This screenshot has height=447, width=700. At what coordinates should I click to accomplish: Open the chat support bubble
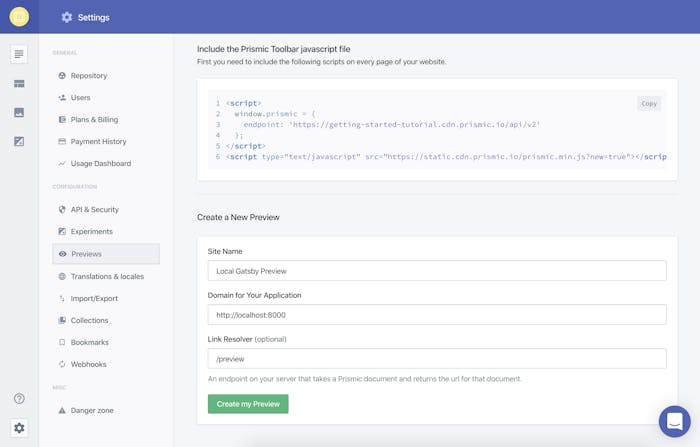[x=675, y=421]
